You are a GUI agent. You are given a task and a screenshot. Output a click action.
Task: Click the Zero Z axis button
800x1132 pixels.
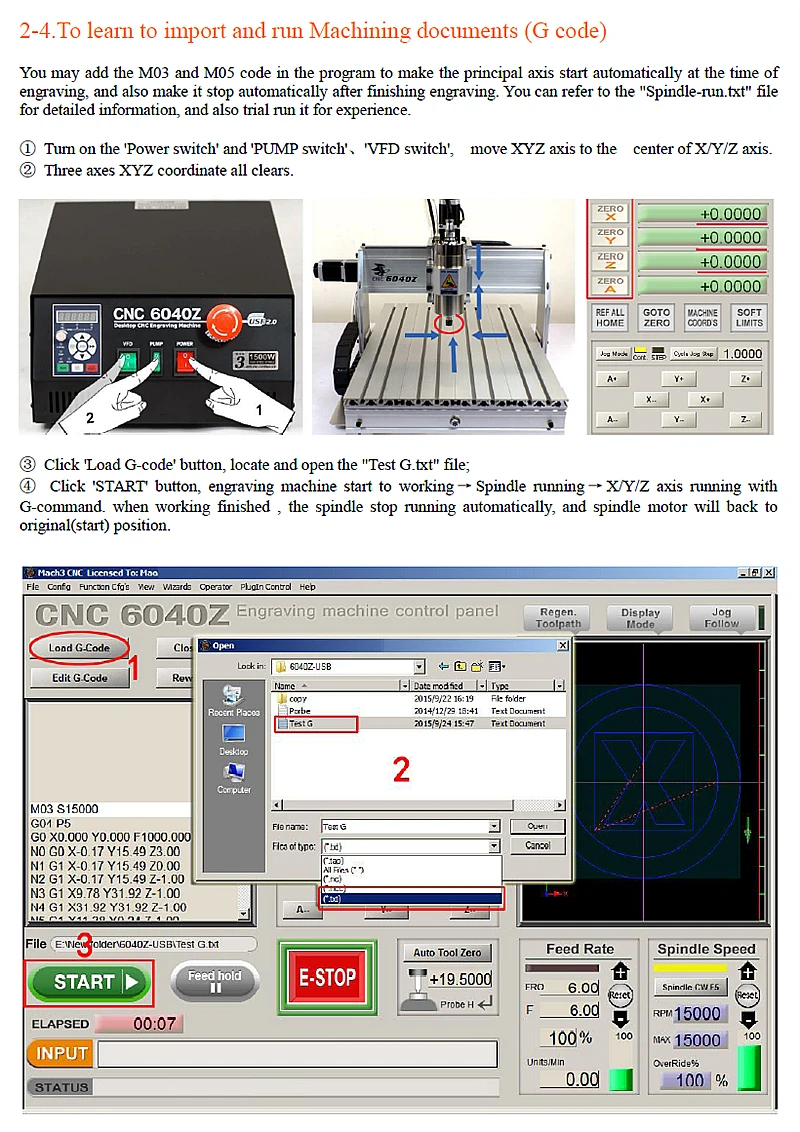point(610,261)
